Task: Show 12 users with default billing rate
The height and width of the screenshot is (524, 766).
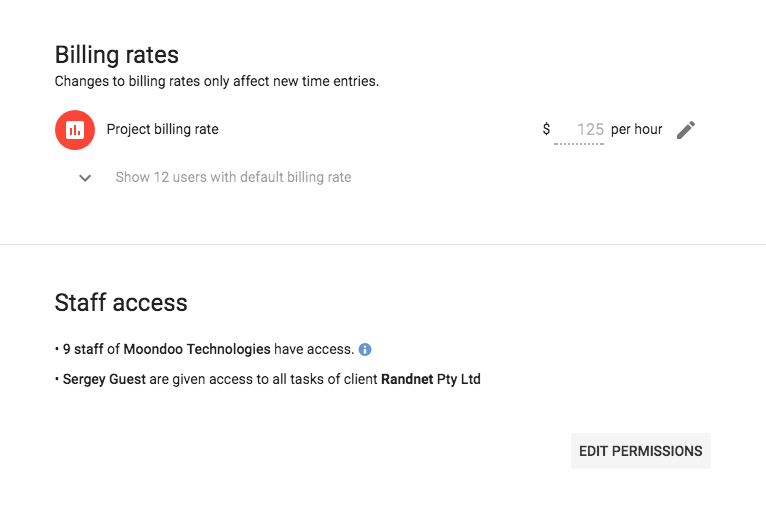Action: pos(233,177)
